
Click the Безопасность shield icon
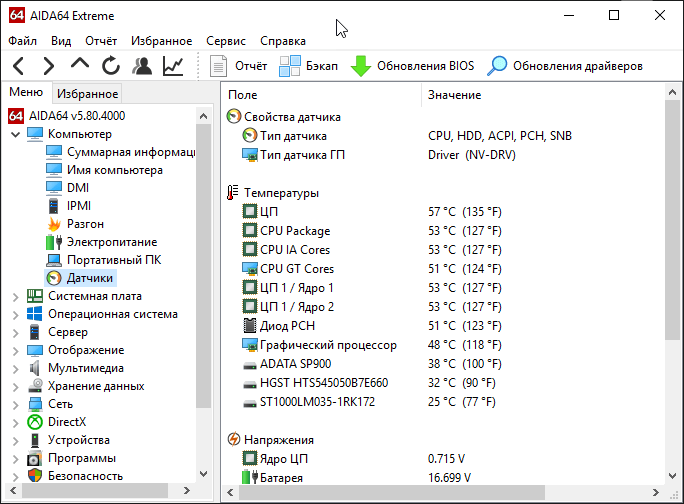tap(34, 476)
